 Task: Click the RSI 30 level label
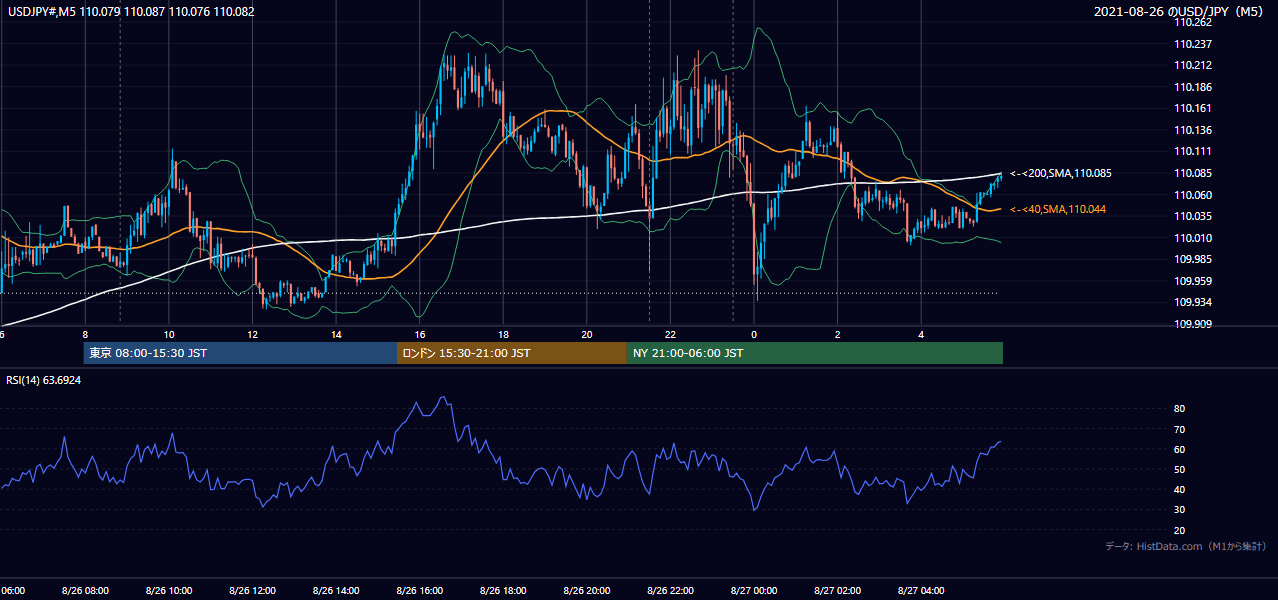pos(1179,510)
